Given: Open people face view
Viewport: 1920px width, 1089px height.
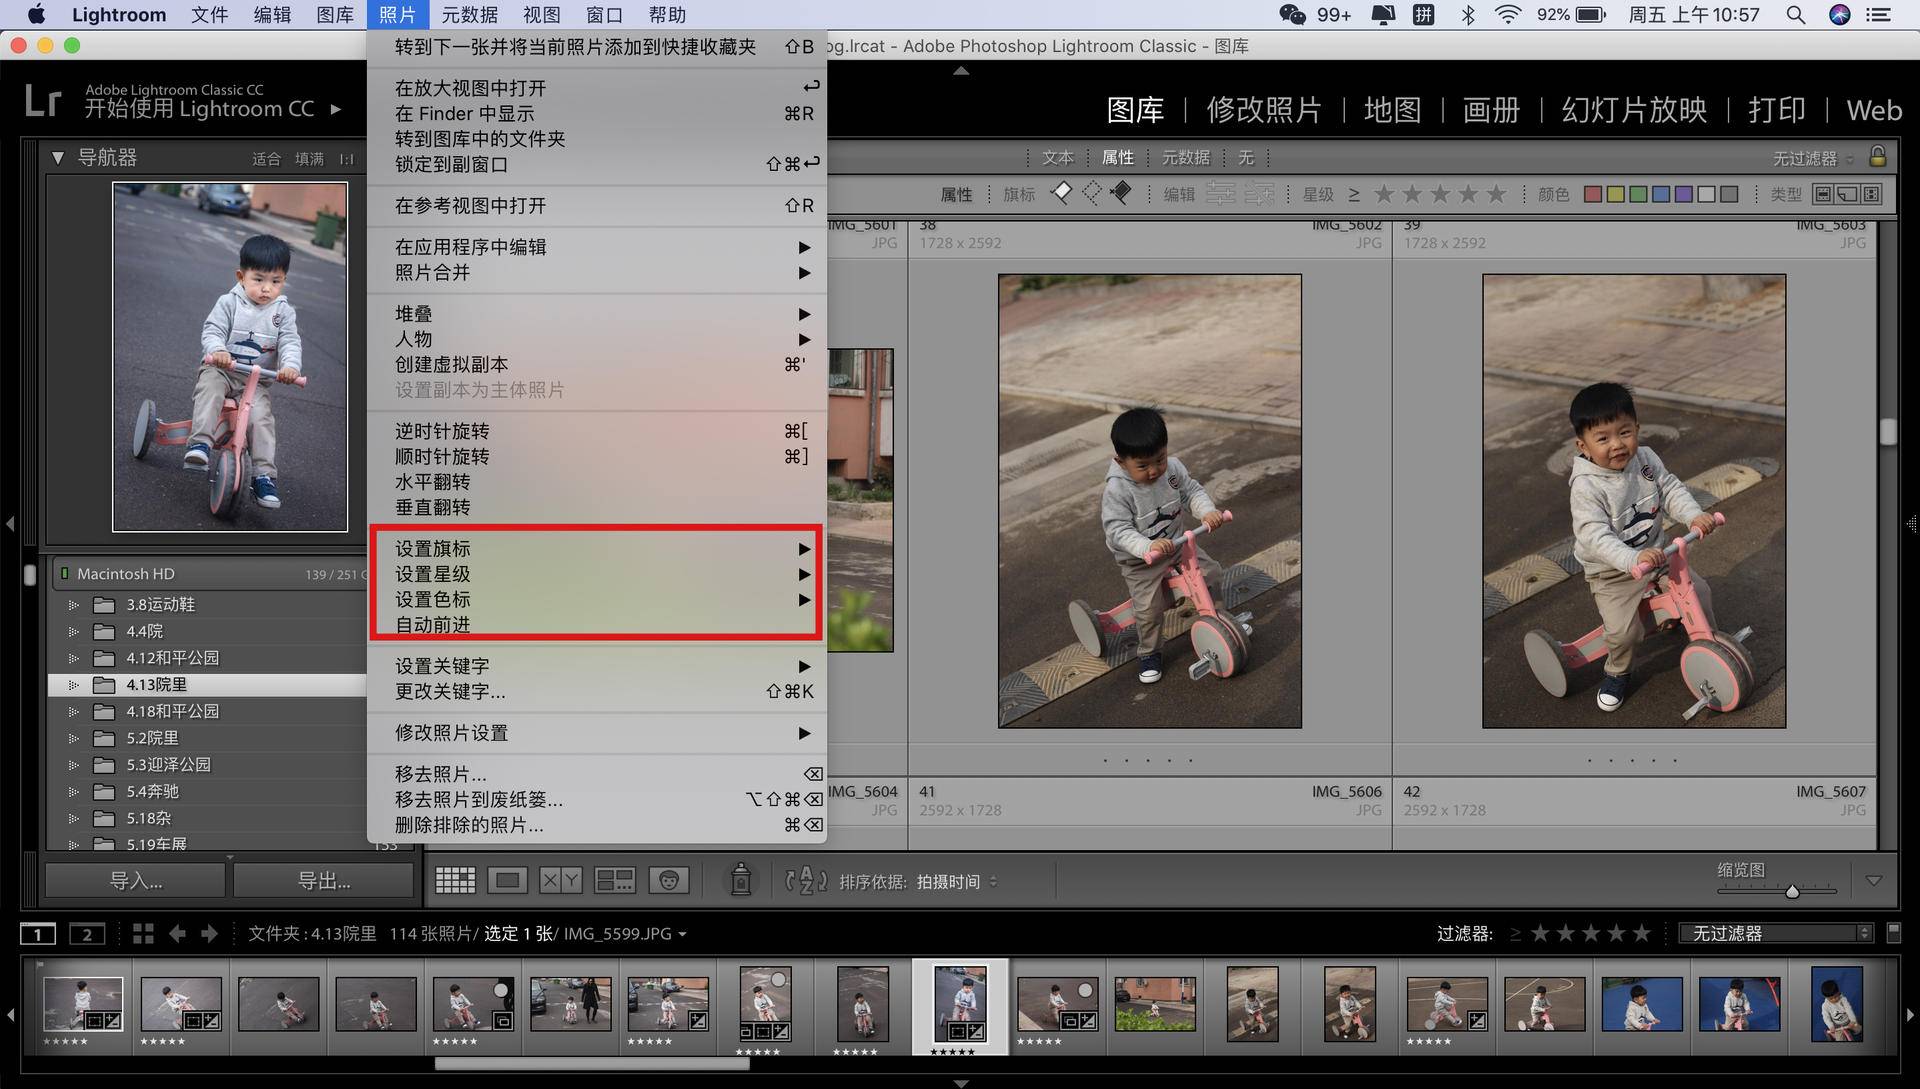Looking at the screenshot, I should pos(668,880).
